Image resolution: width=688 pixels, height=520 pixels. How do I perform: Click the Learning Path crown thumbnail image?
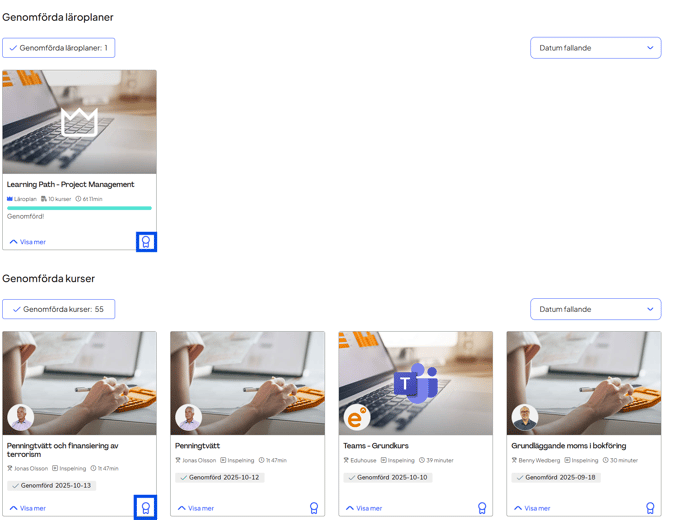(x=79, y=122)
